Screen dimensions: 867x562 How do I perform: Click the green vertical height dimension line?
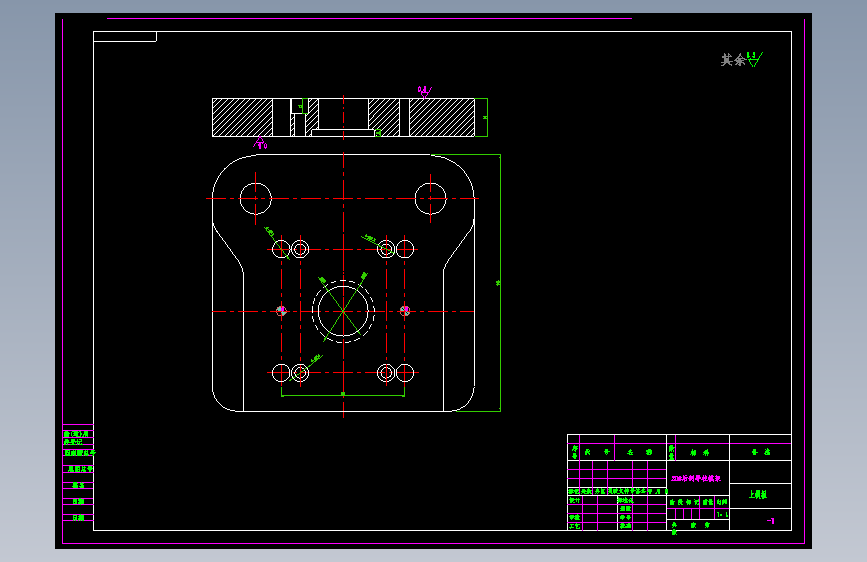500,283
